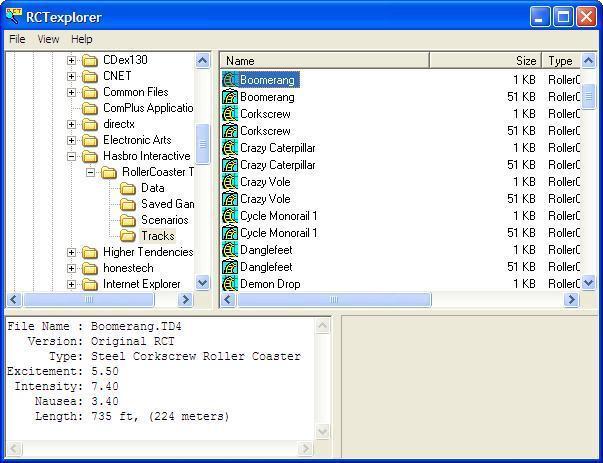Image resolution: width=603 pixels, height=463 pixels.
Task: Click the 'File Name : Boomerang.TD4' line
Action: pos(94,326)
